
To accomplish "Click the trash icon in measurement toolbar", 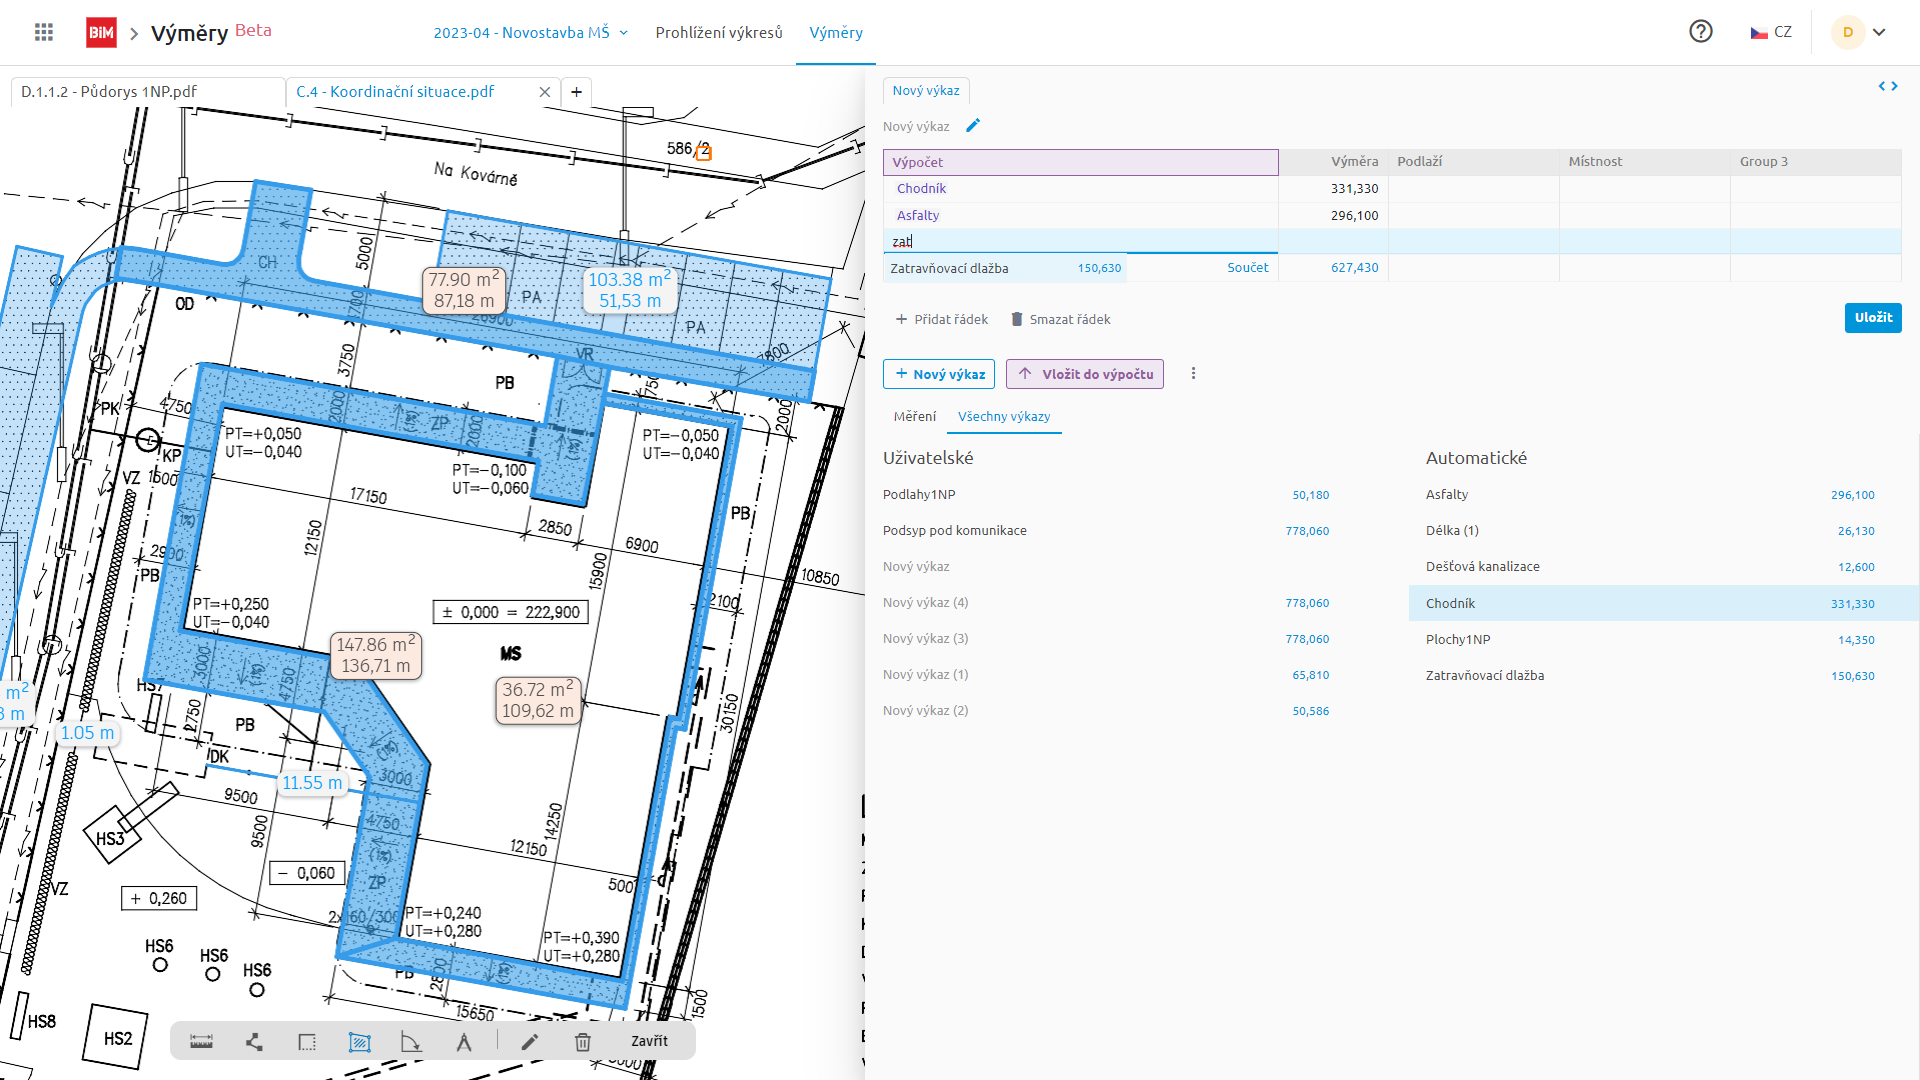I will [x=583, y=1042].
